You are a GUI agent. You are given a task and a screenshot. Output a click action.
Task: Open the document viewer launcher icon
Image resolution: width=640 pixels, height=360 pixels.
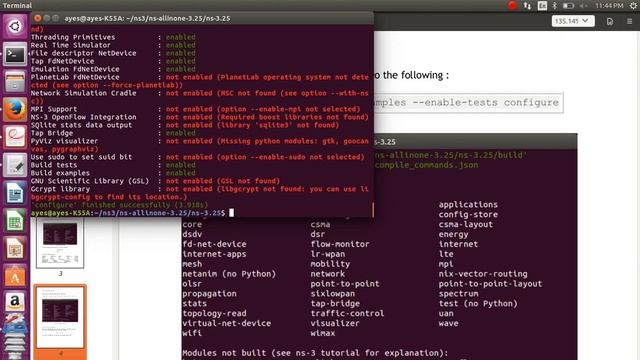point(15,137)
